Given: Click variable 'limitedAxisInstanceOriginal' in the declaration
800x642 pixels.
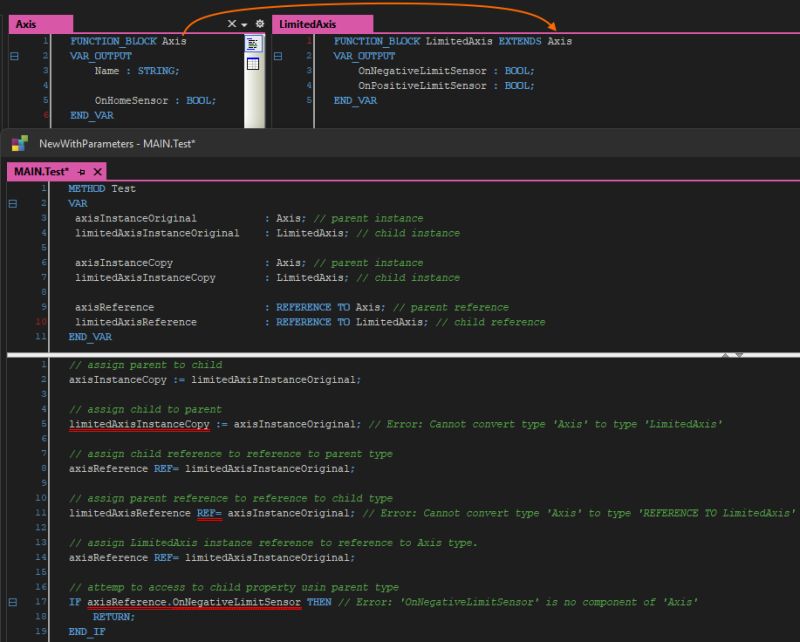Looking at the screenshot, I should (x=157, y=233).
